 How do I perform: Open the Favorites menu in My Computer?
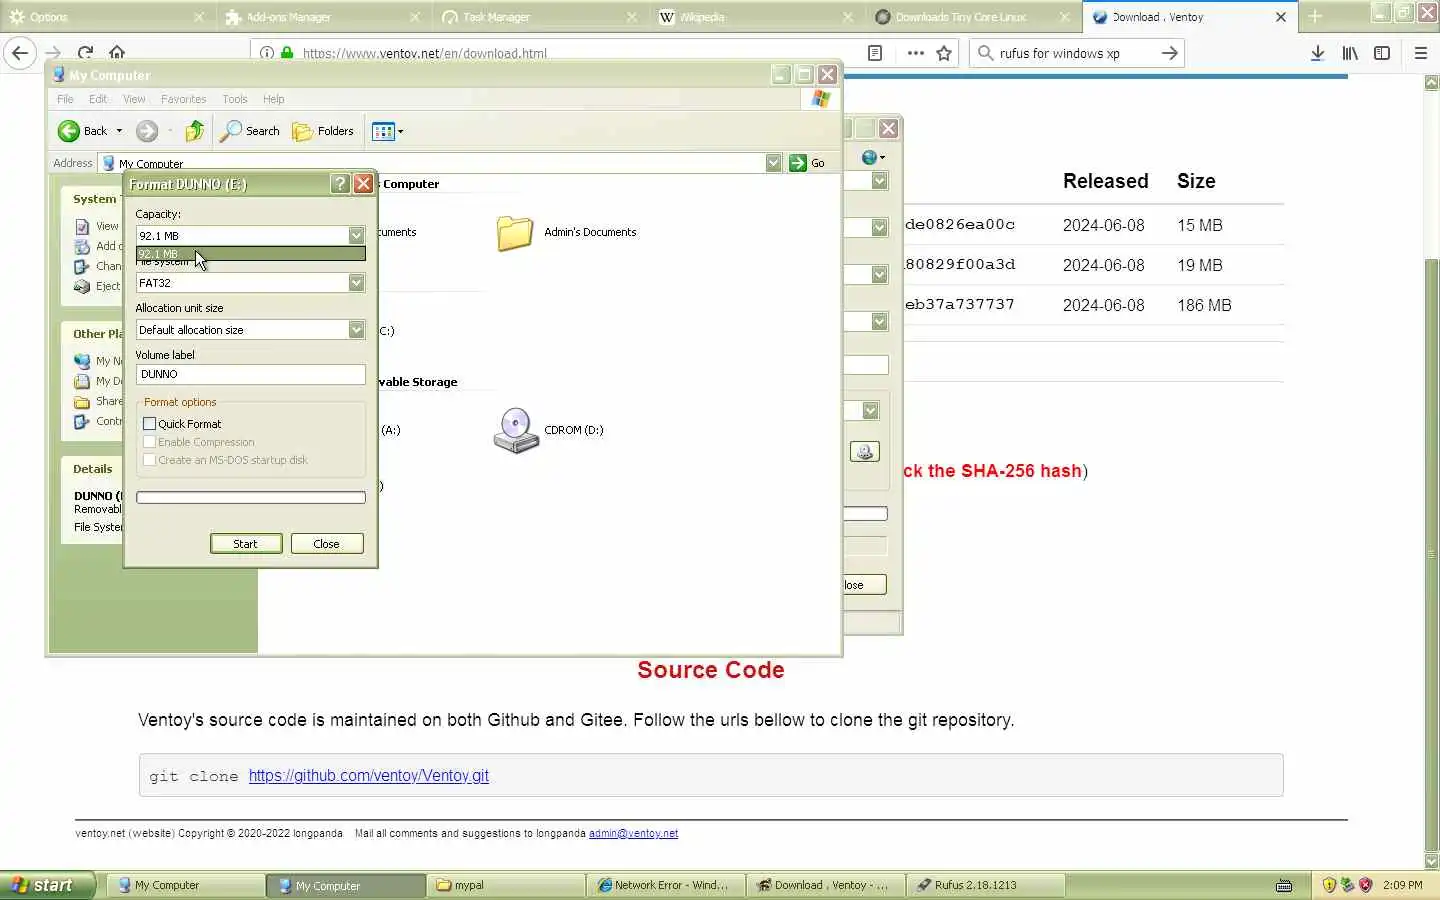point(183,99)
